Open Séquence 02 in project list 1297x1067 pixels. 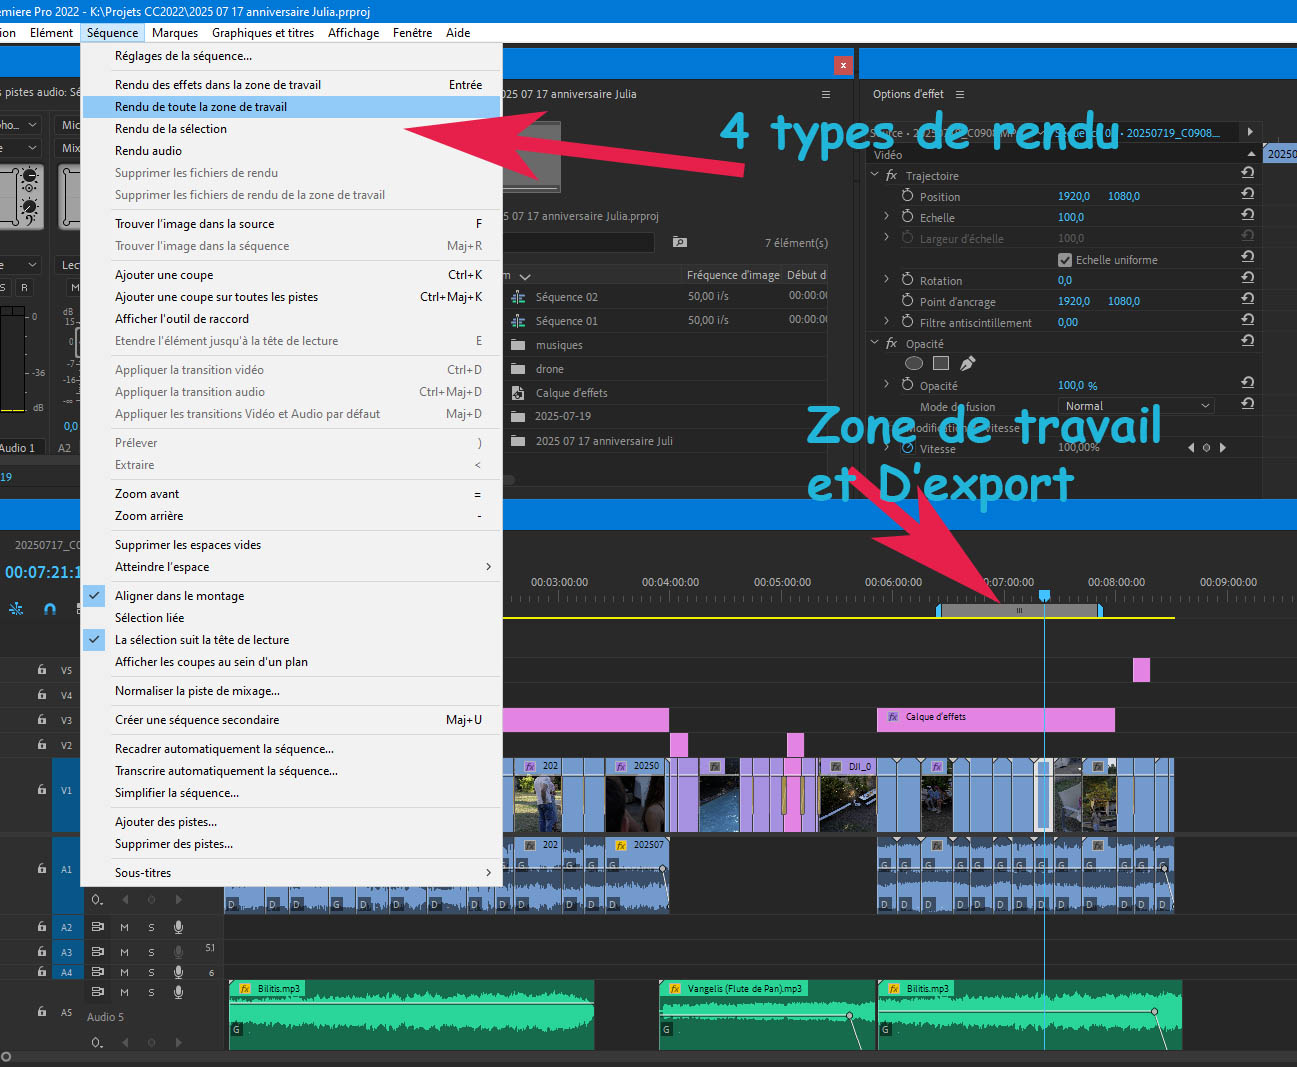[x=566, y=297]
